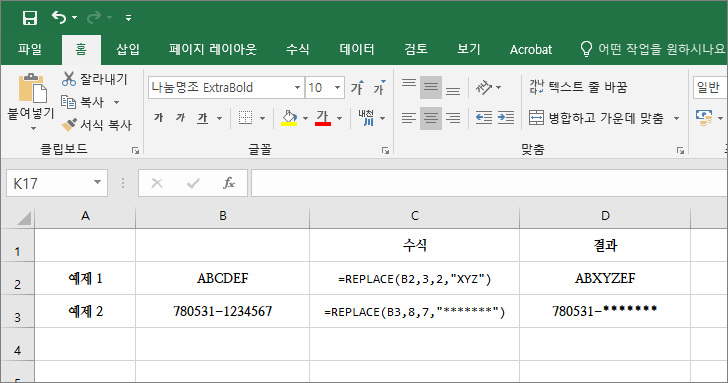Open the 페이지 레이아웃 tab
The image size is (728, 383).
[213, 49]
